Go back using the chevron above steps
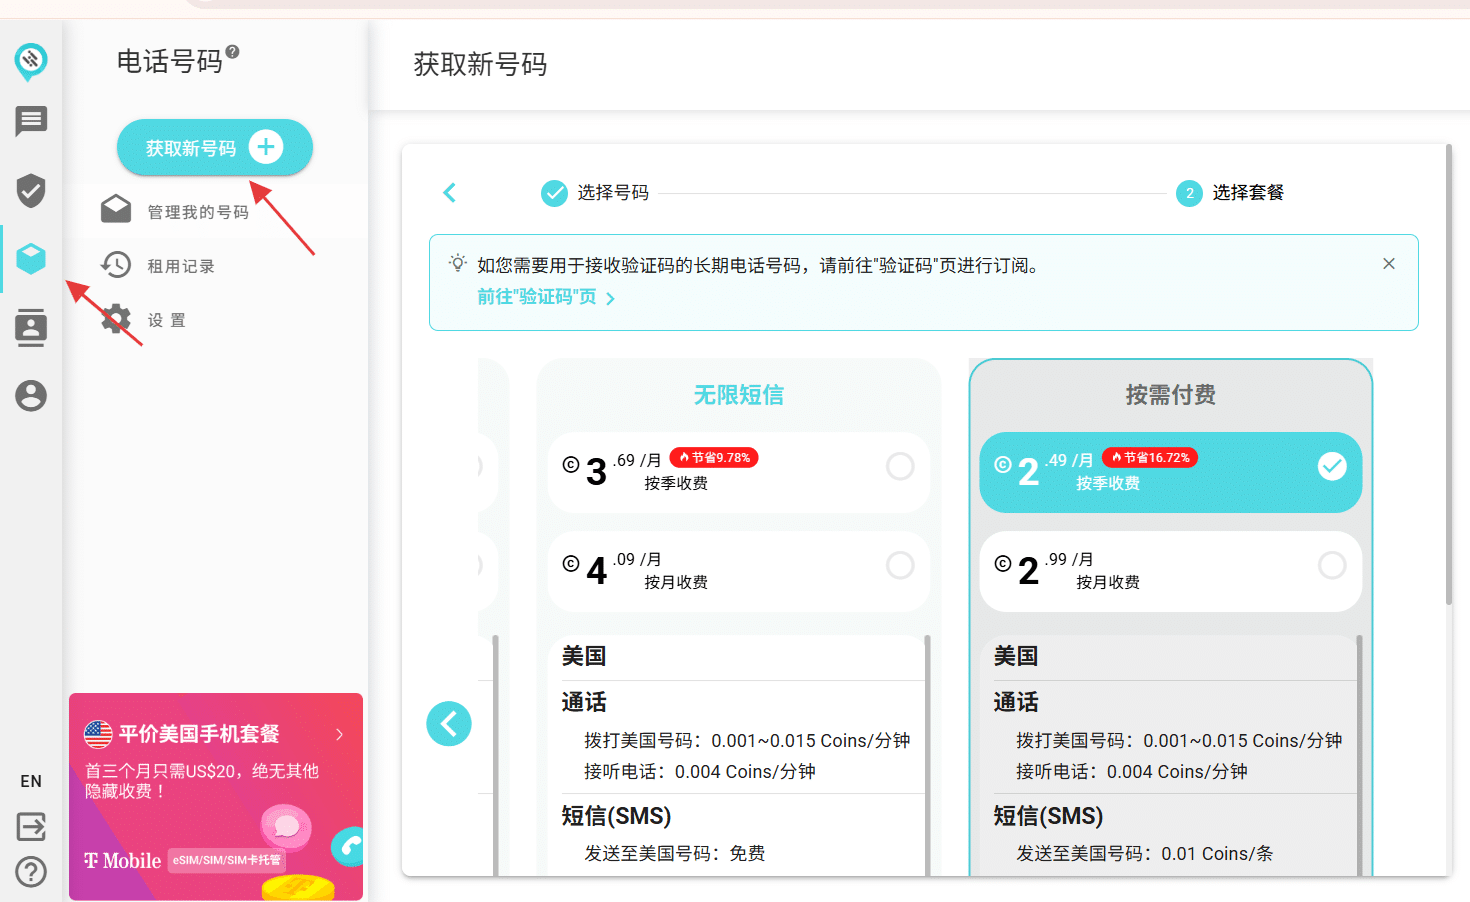Viewport: 1470px width, 902px height. (x=450, y=193)
